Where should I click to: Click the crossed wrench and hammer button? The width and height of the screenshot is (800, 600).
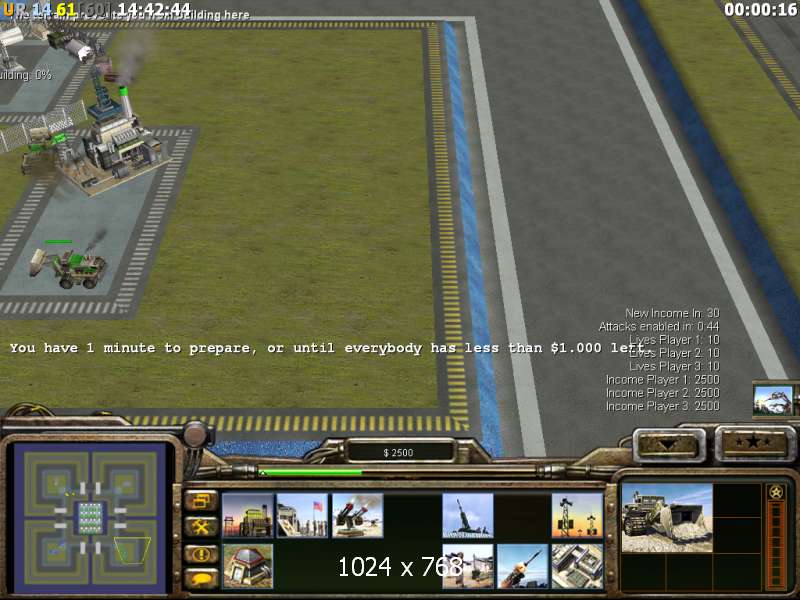point(202,527)
